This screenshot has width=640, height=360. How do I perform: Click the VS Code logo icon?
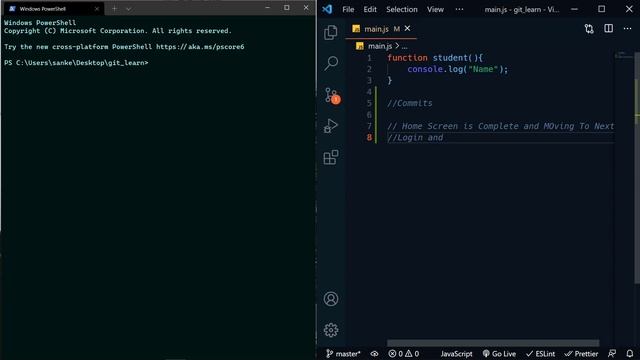[x=327, y=9]
